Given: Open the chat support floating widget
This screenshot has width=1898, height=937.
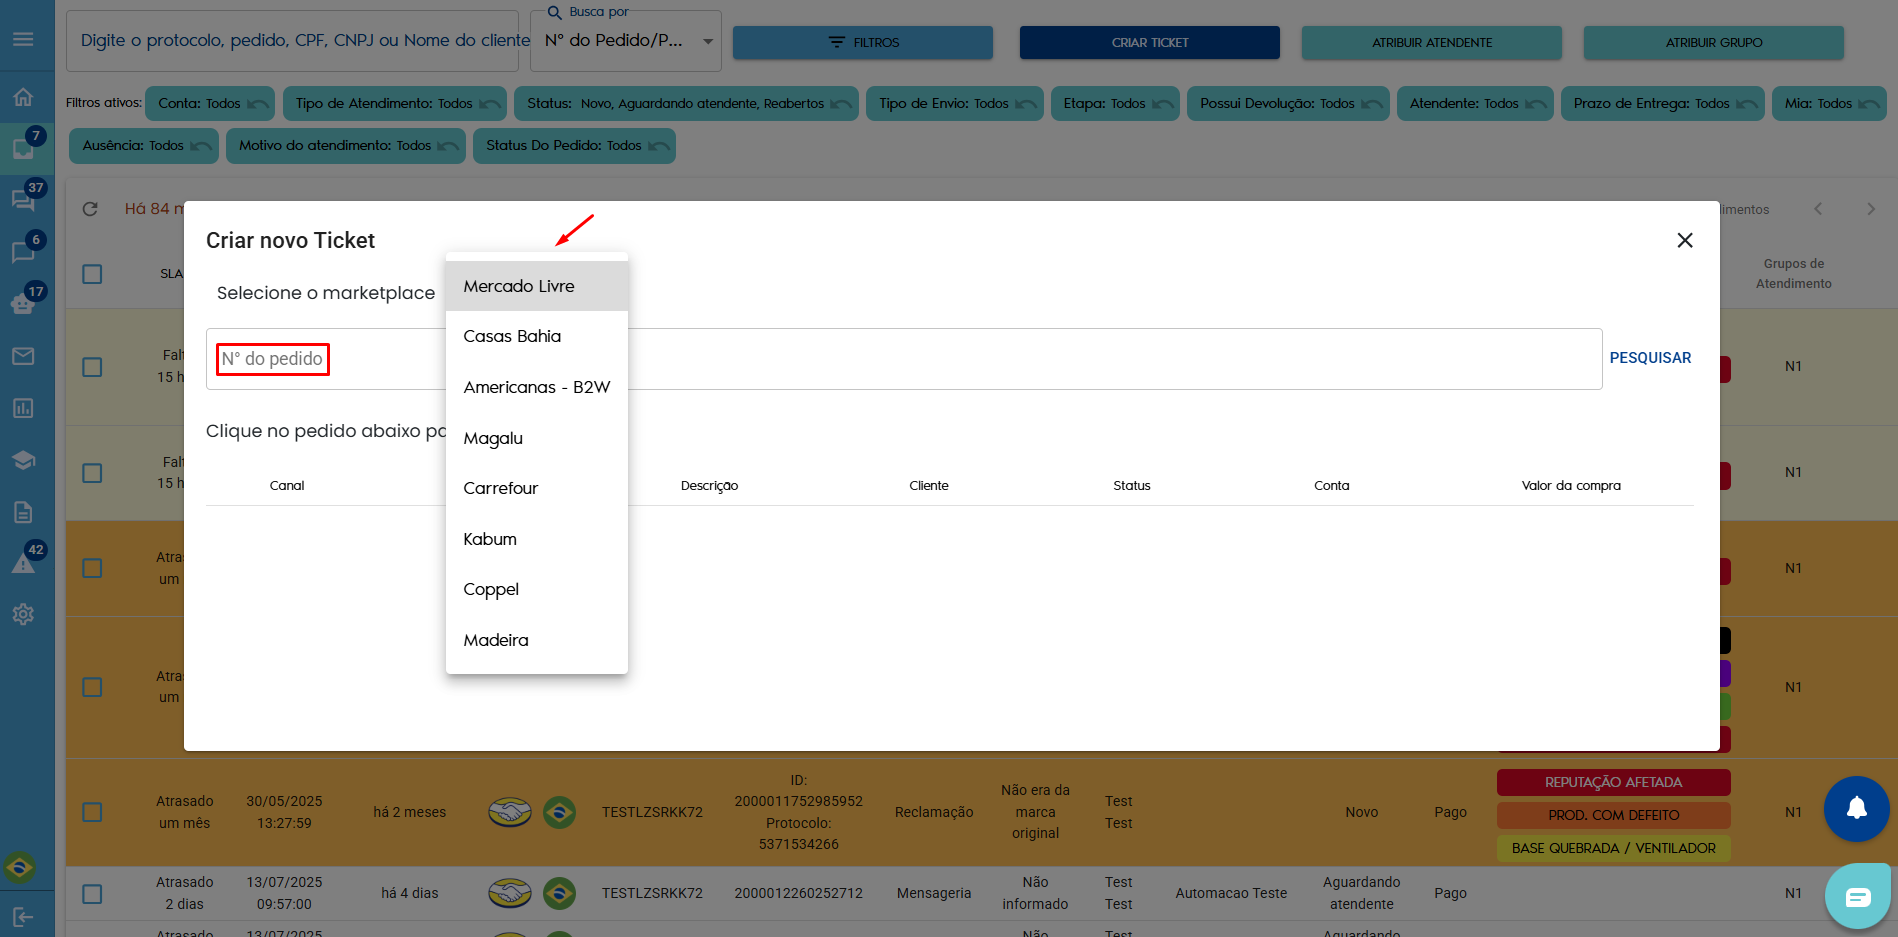Looking at the screenshot, I should point(1858,897).
